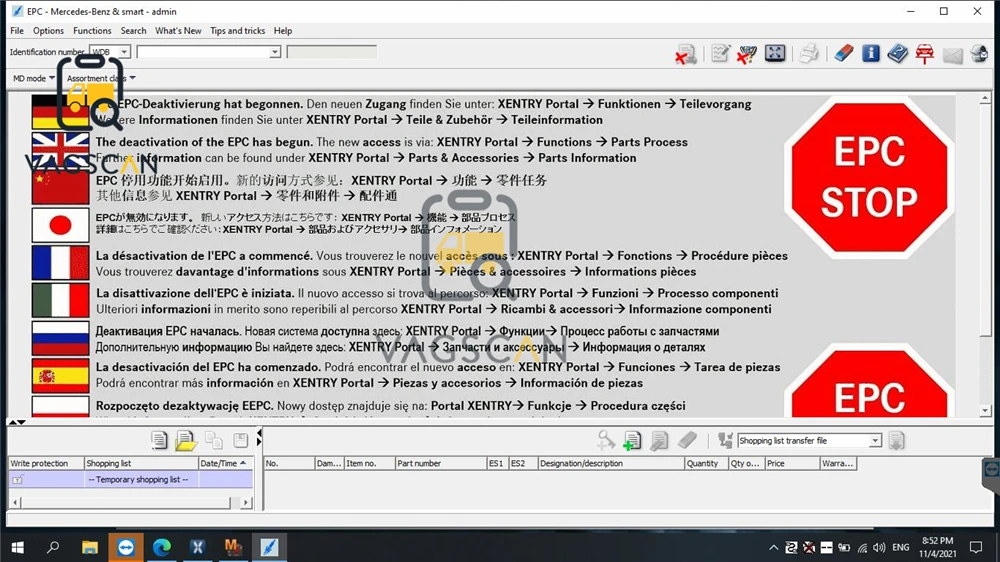Open the Help menu
The height and width of the screenshot is (562, 1000).
[x=283, y=31]
